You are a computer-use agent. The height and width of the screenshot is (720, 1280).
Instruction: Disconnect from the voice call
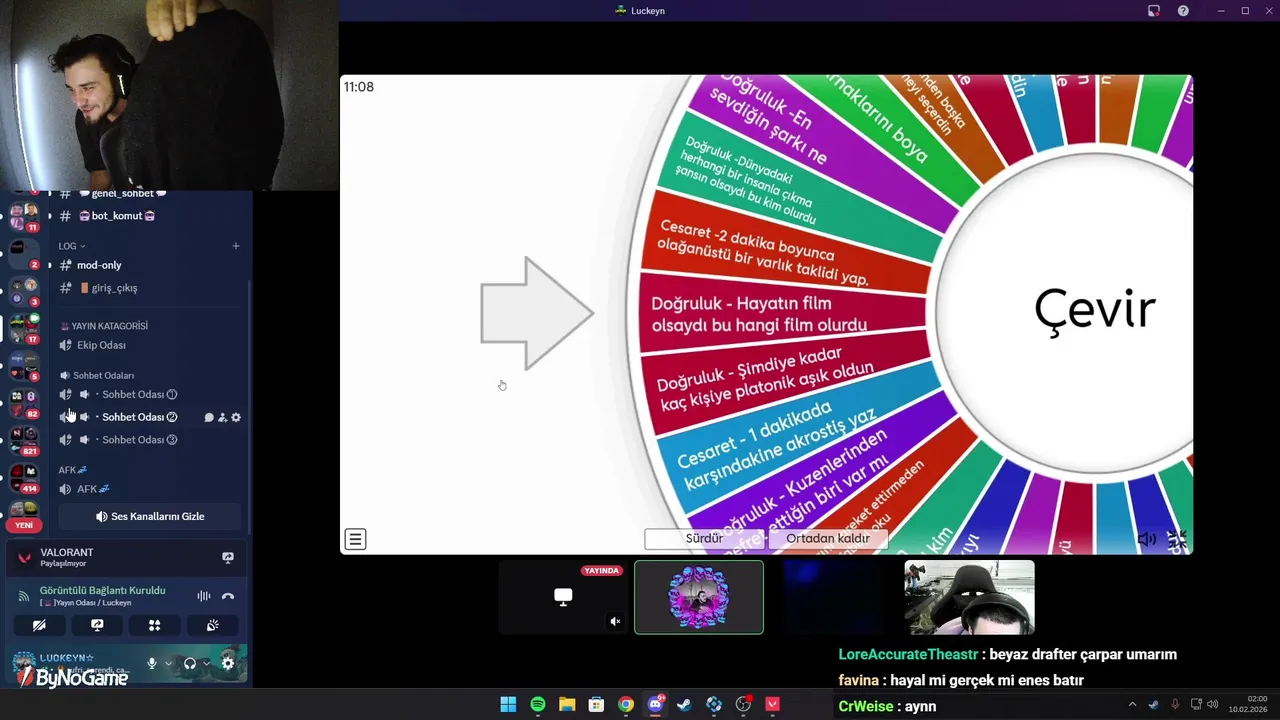[x=228, y=596]
